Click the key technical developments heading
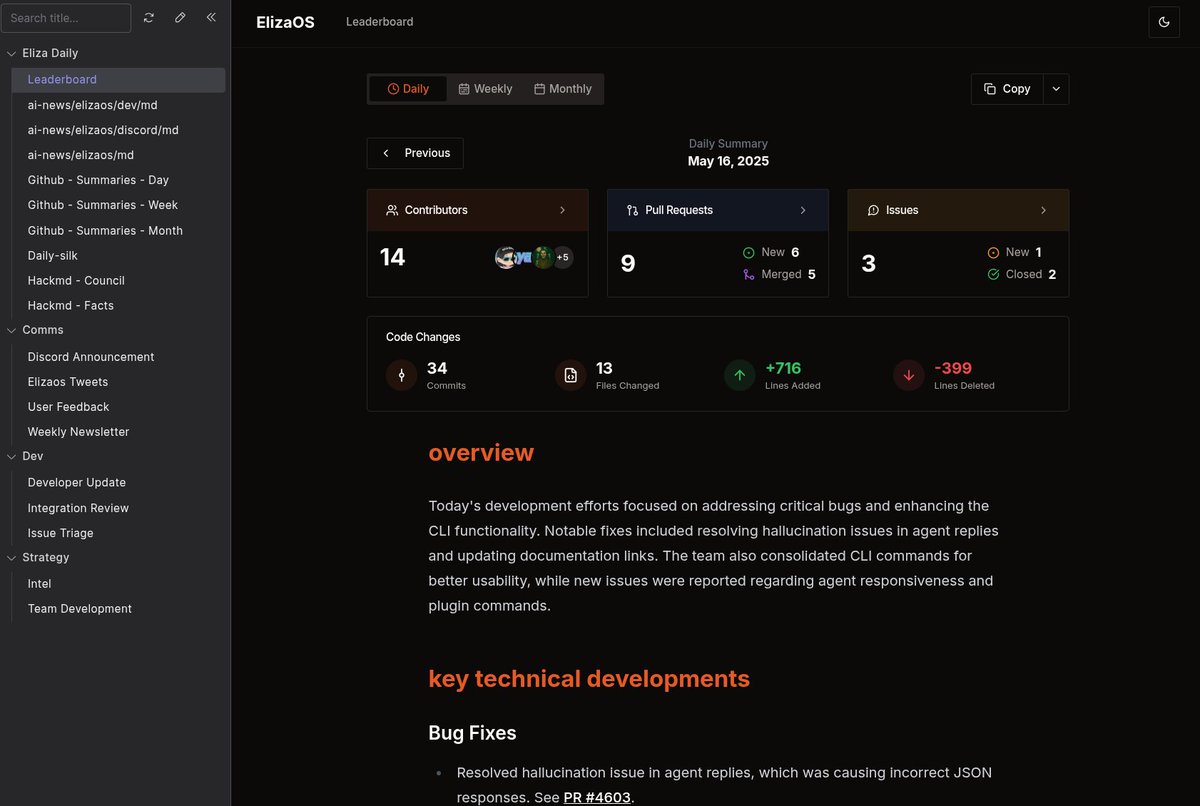 coord(589,679)
